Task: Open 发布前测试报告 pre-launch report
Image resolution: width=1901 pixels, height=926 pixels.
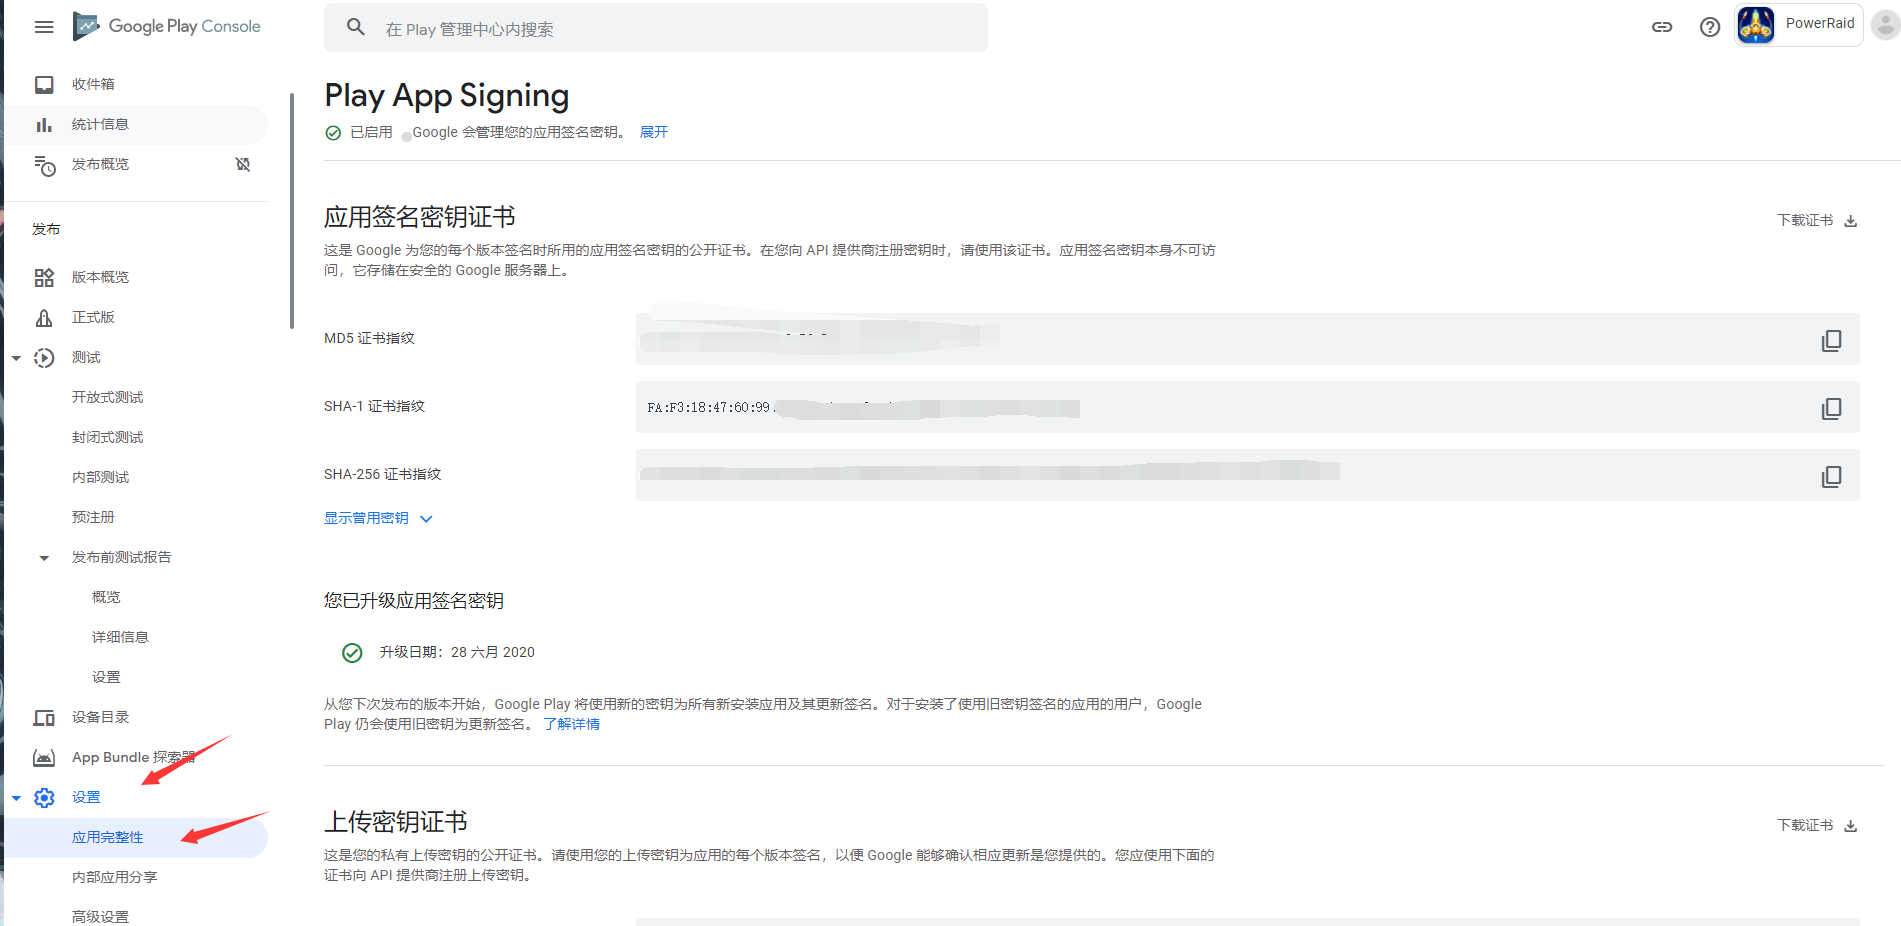Action: [x=121, y=557]
